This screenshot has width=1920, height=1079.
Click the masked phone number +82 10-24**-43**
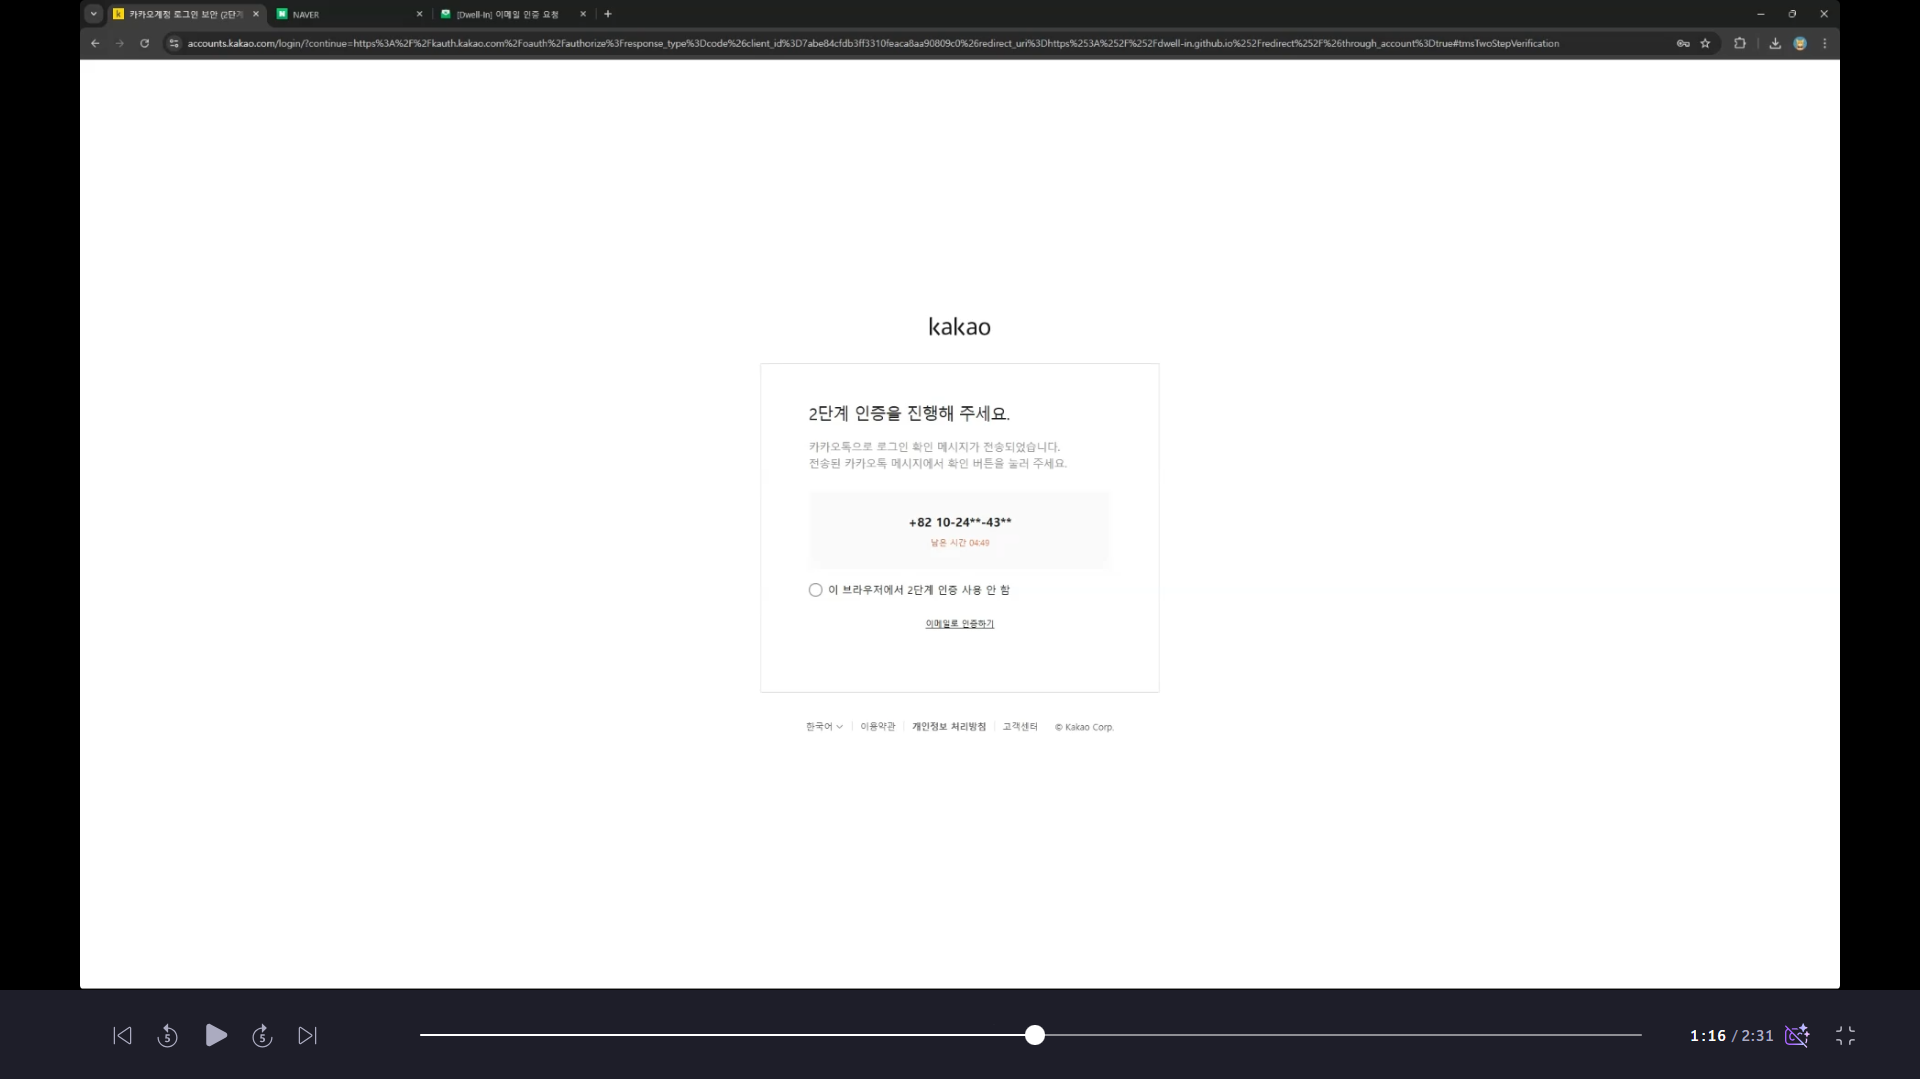[x=959, y=522]
